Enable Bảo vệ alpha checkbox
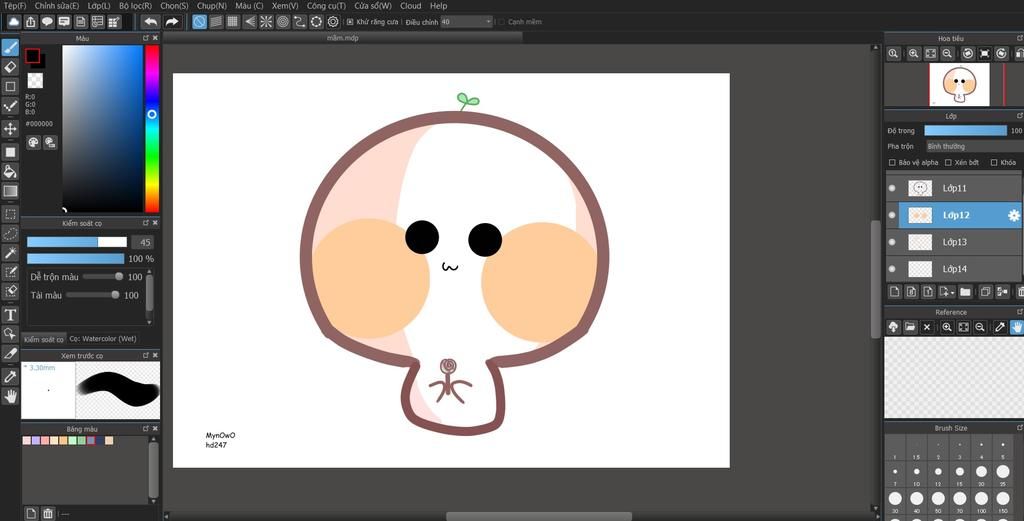 click(x=892, y=163)
